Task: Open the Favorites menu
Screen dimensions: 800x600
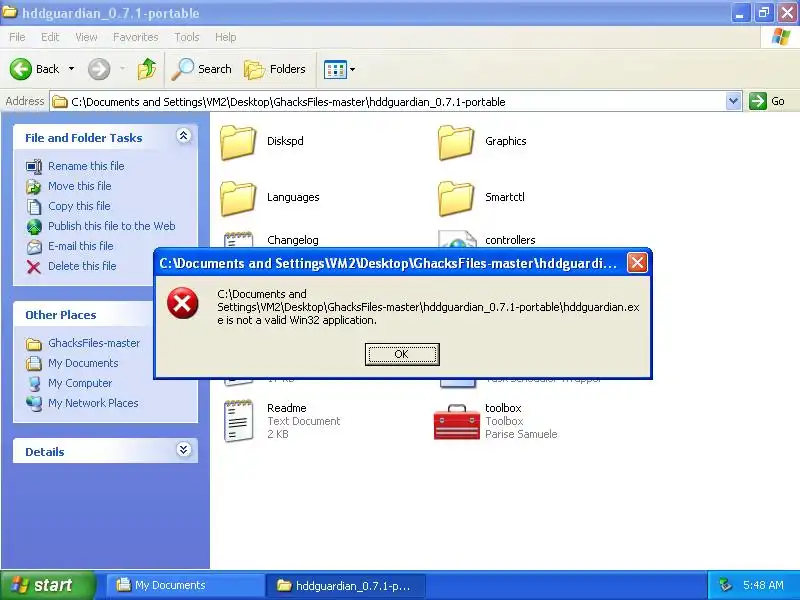Action: (x=136, y=37)
